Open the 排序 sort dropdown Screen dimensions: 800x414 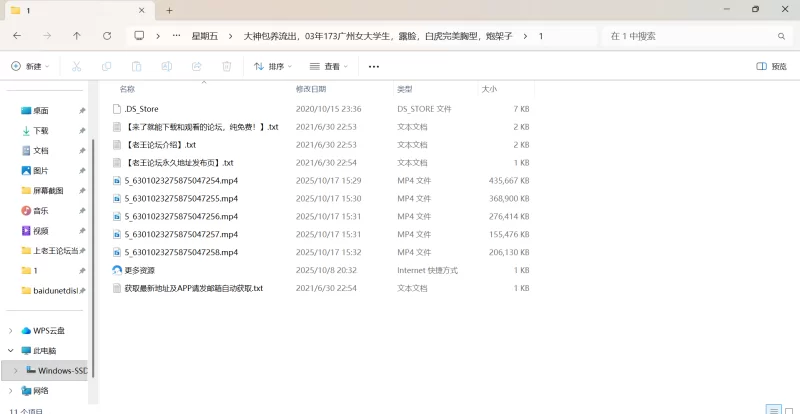pyautogui.click(x=273, y=66)
